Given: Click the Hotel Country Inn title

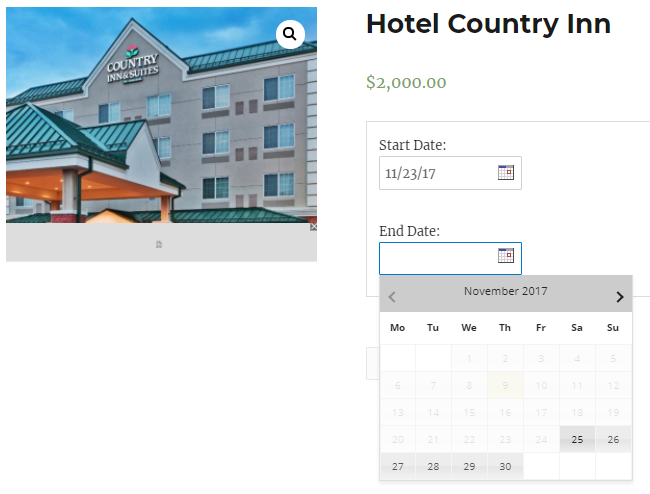Looking at the screenshot, I should tap(488, 24).
